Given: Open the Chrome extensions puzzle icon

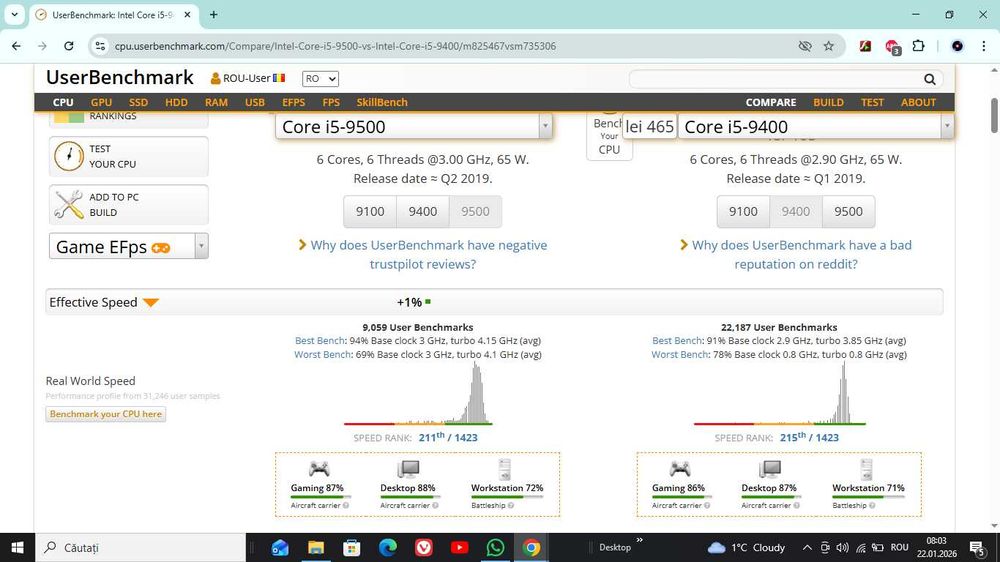Looking at the screenshot, I should (x=918, y=46).
